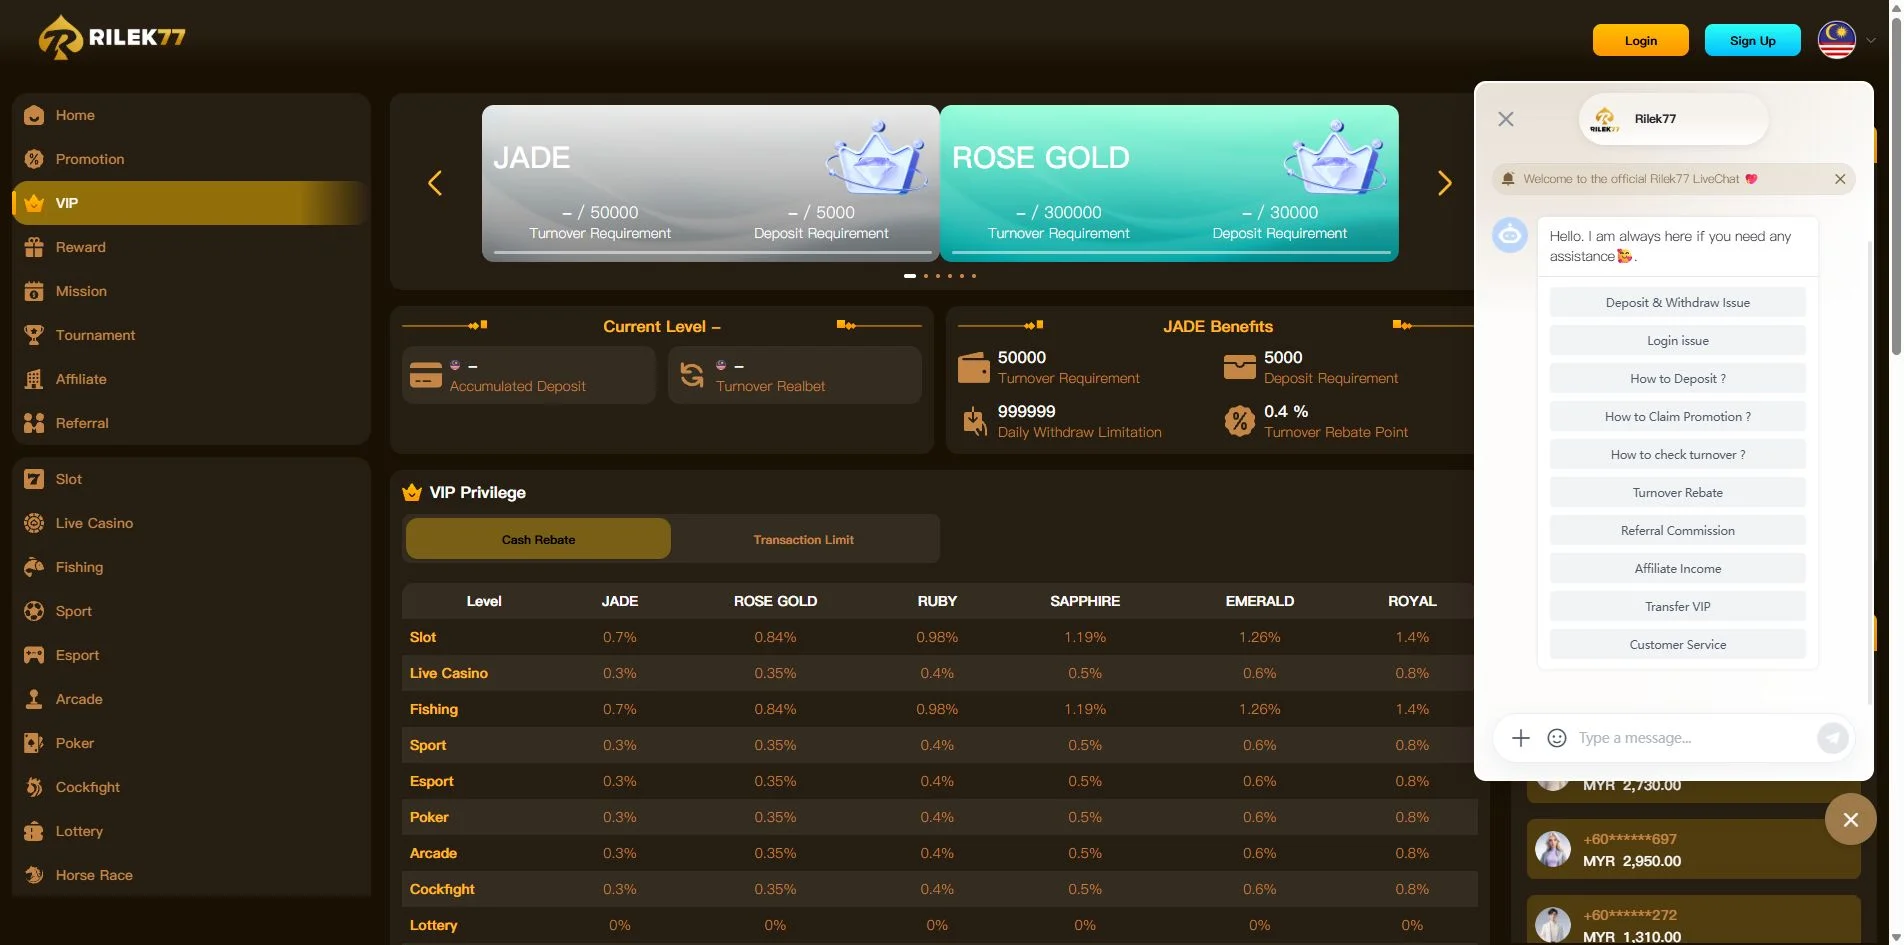Click the Reward gift icon
This screenshot has height=945, width=1904.
click(34, 247)
